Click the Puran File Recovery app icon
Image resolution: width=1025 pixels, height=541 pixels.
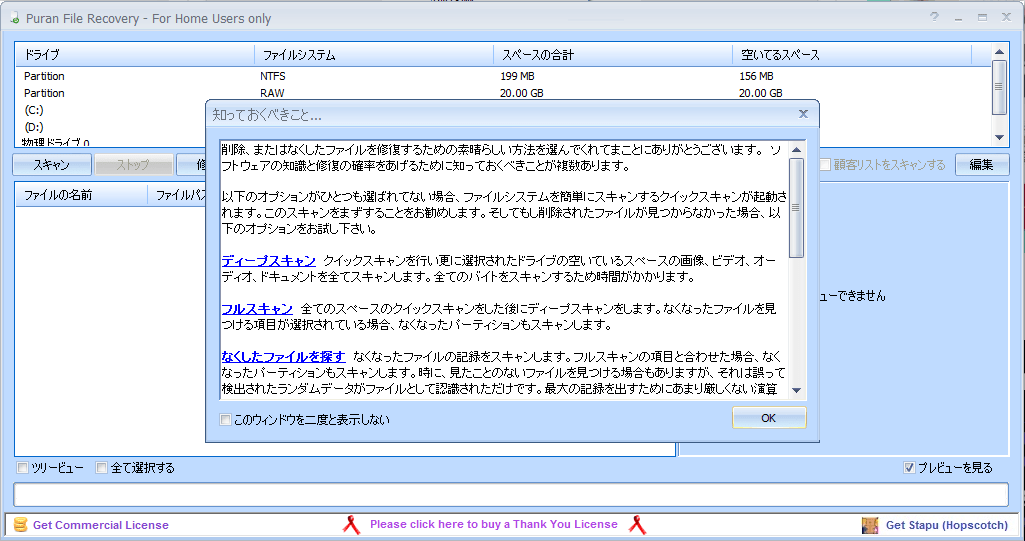(x=14, y=18)
